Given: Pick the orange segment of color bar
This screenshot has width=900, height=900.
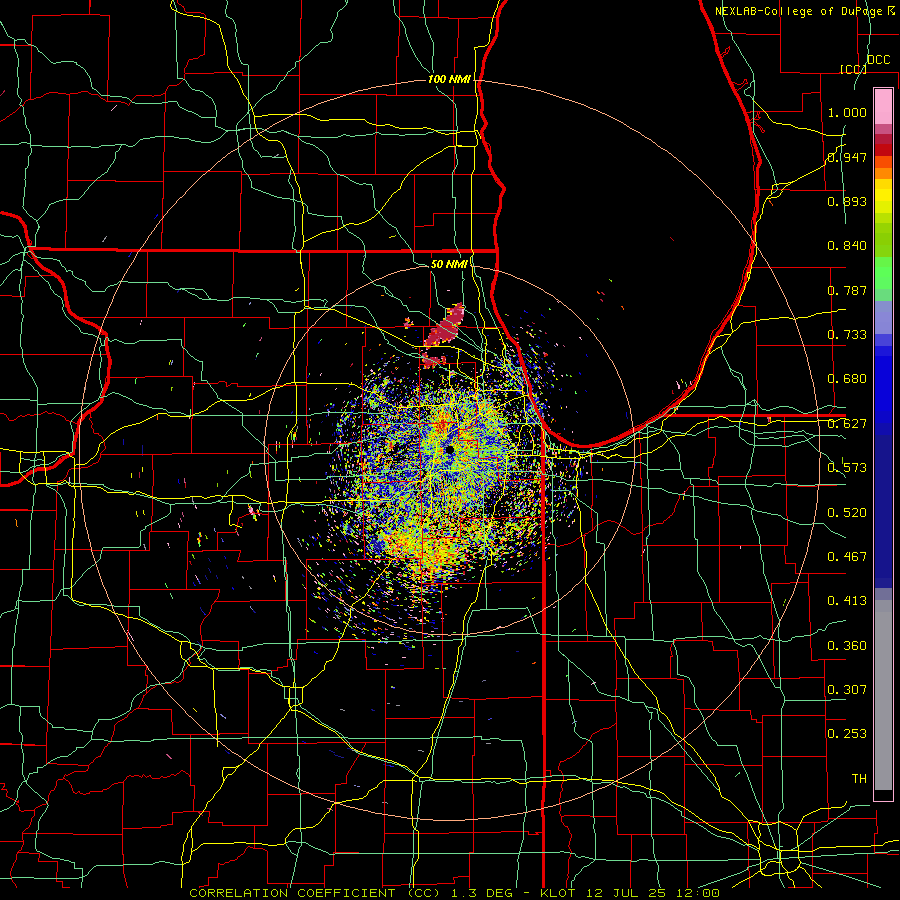Looking at the screenshot, I should [883, 173].
